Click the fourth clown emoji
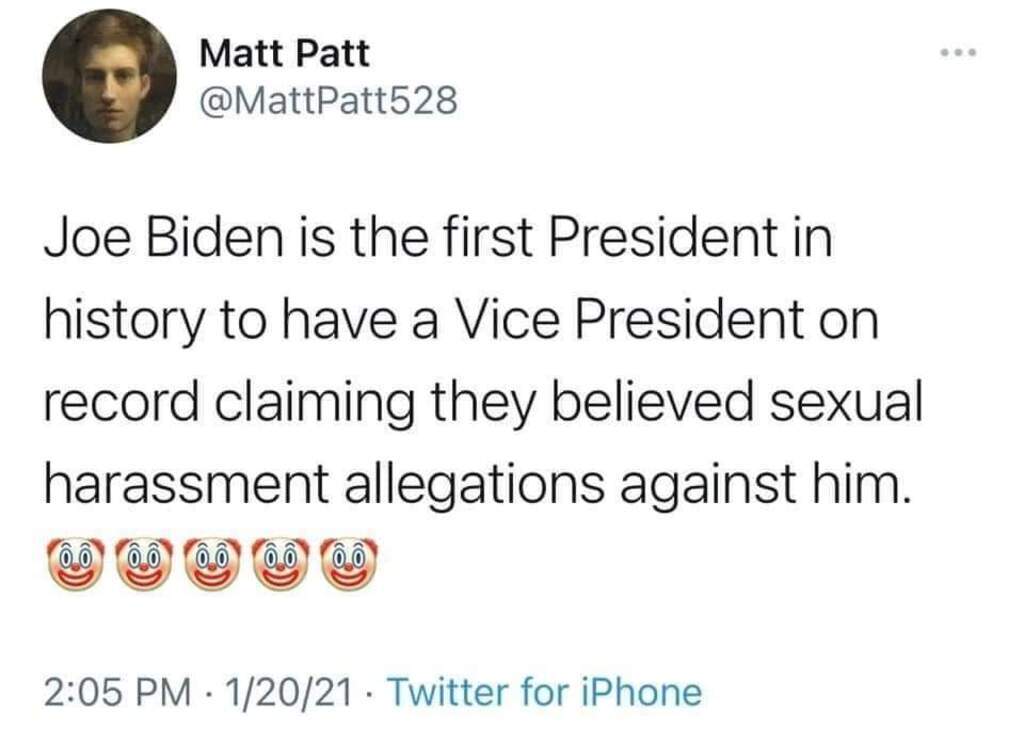The width and height of the screenshot is (1024, 729). point(281,564)
